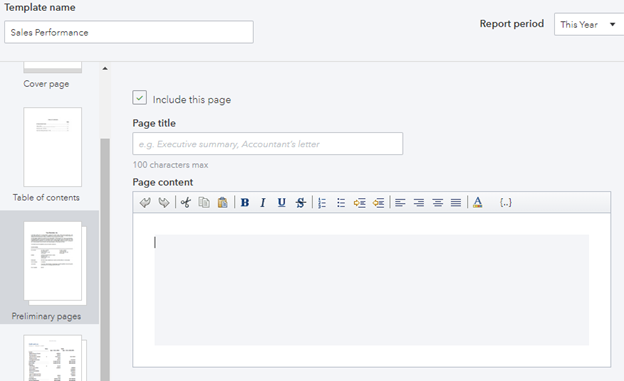
Task: Open the text color picker
Action: tap(478, 203)
